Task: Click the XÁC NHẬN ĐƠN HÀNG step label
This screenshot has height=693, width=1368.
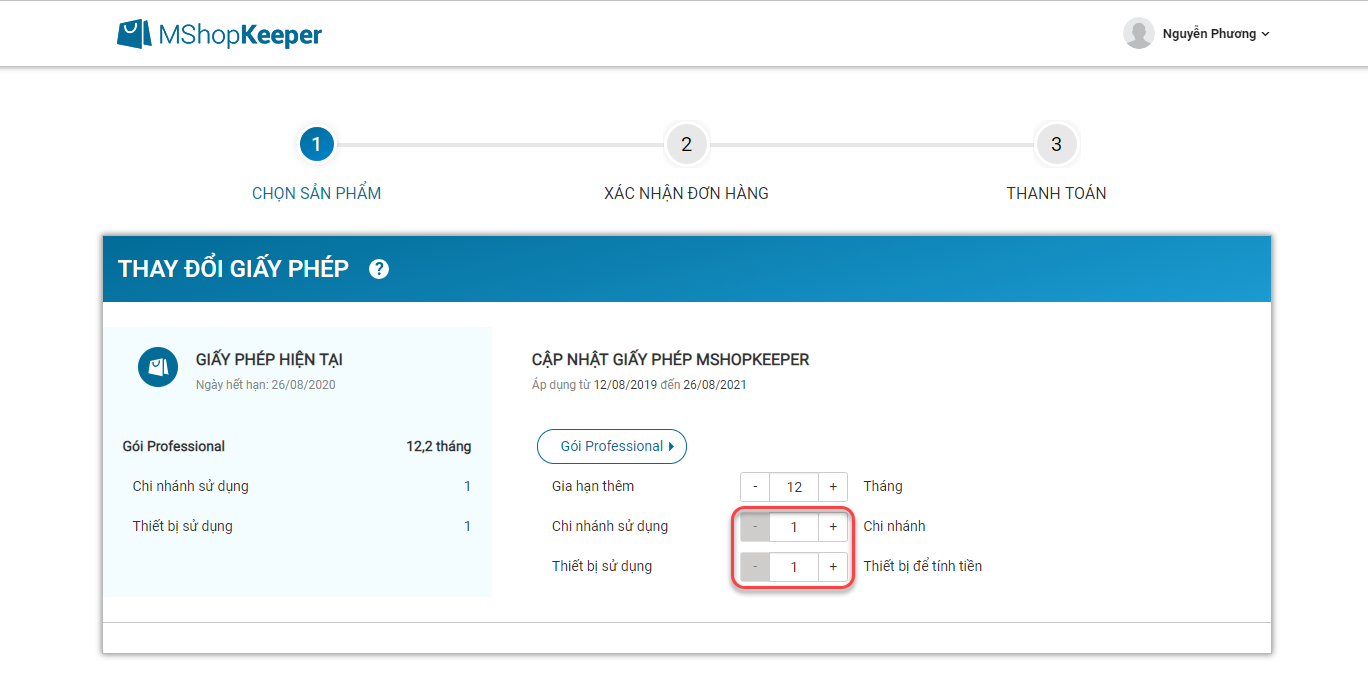Action: (x=686, y=194)
